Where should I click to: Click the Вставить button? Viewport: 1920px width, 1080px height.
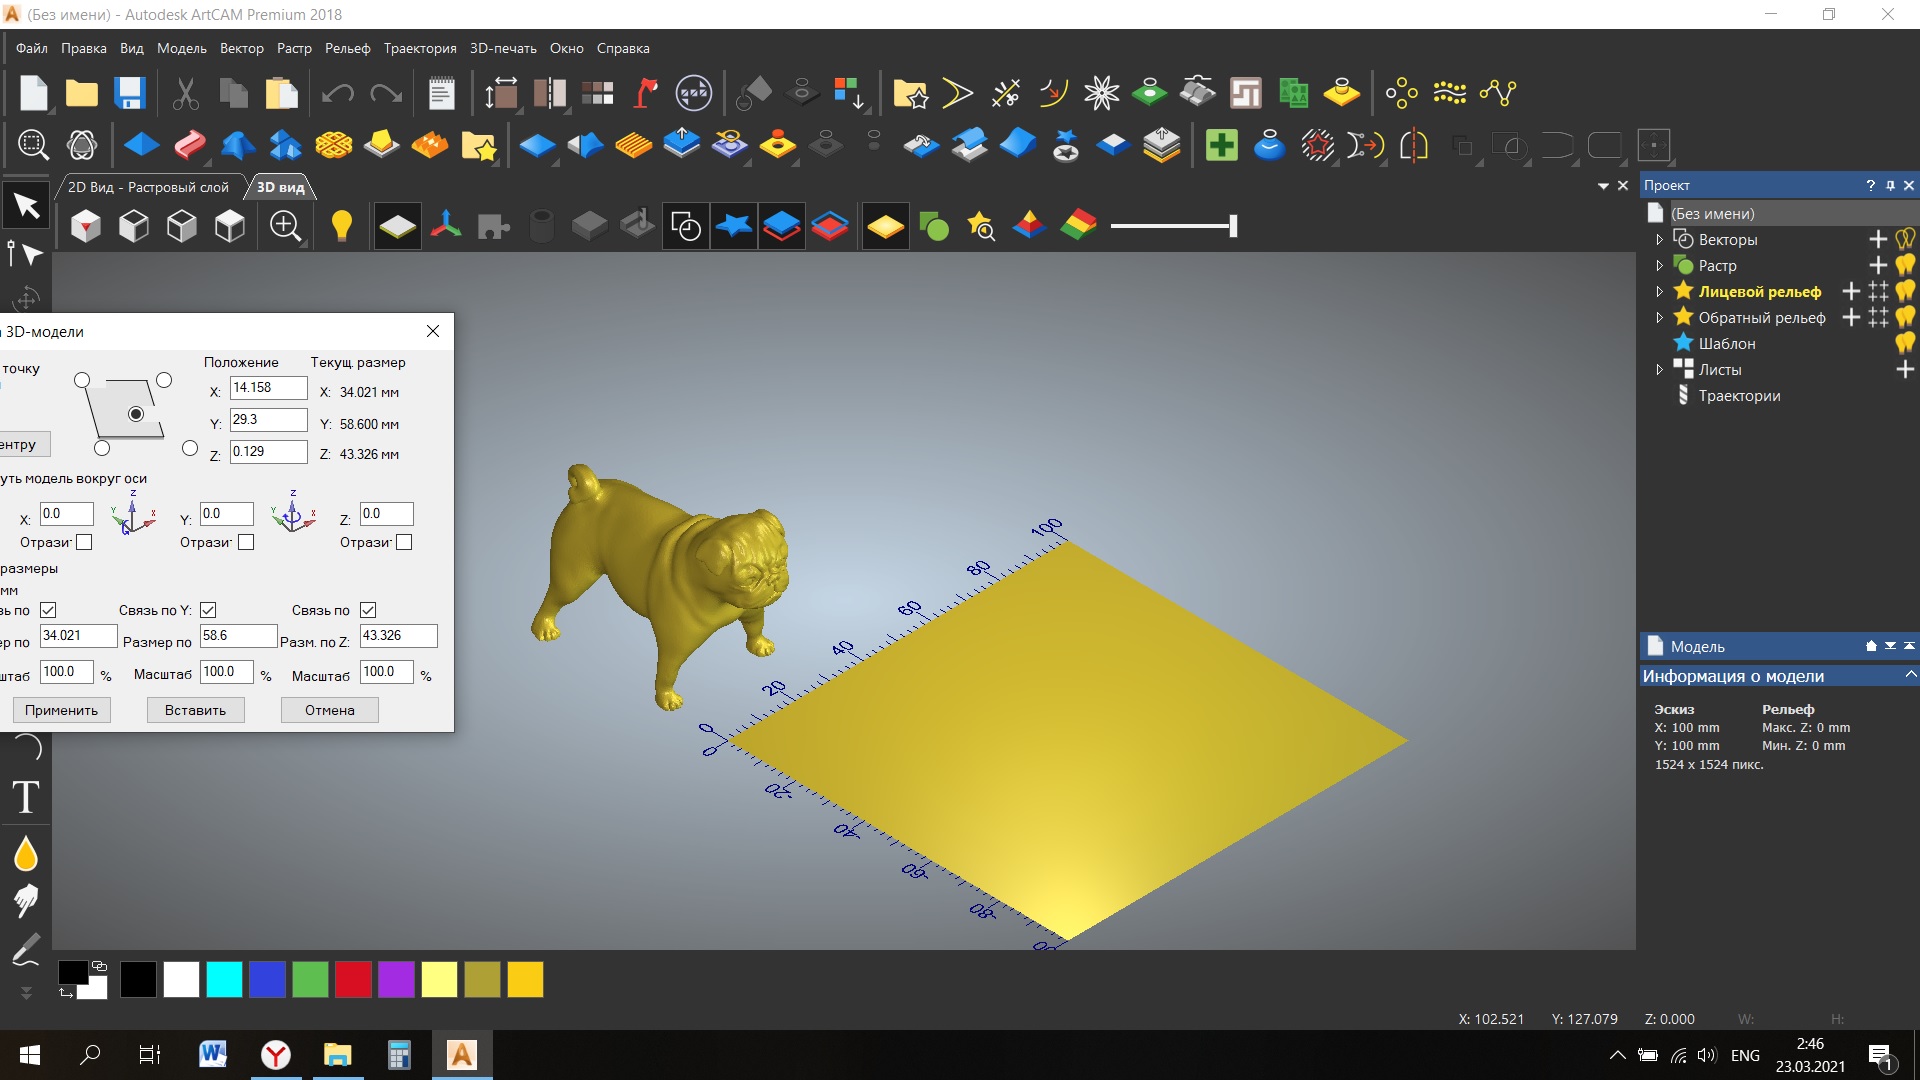[x=195, y=710]
